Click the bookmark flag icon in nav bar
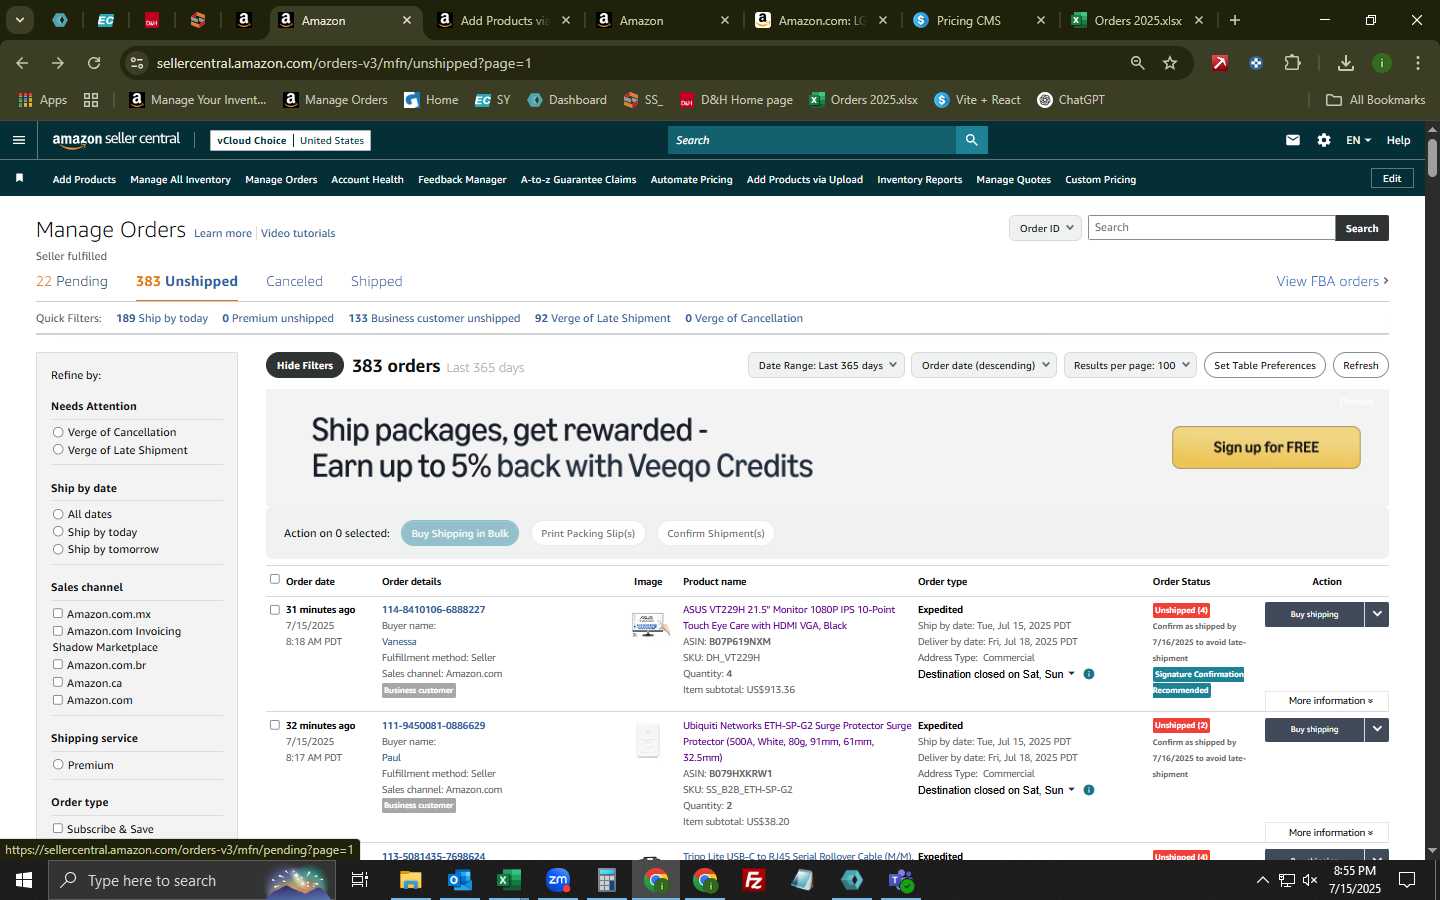The image size is (1440, 900). pos(19,178)
